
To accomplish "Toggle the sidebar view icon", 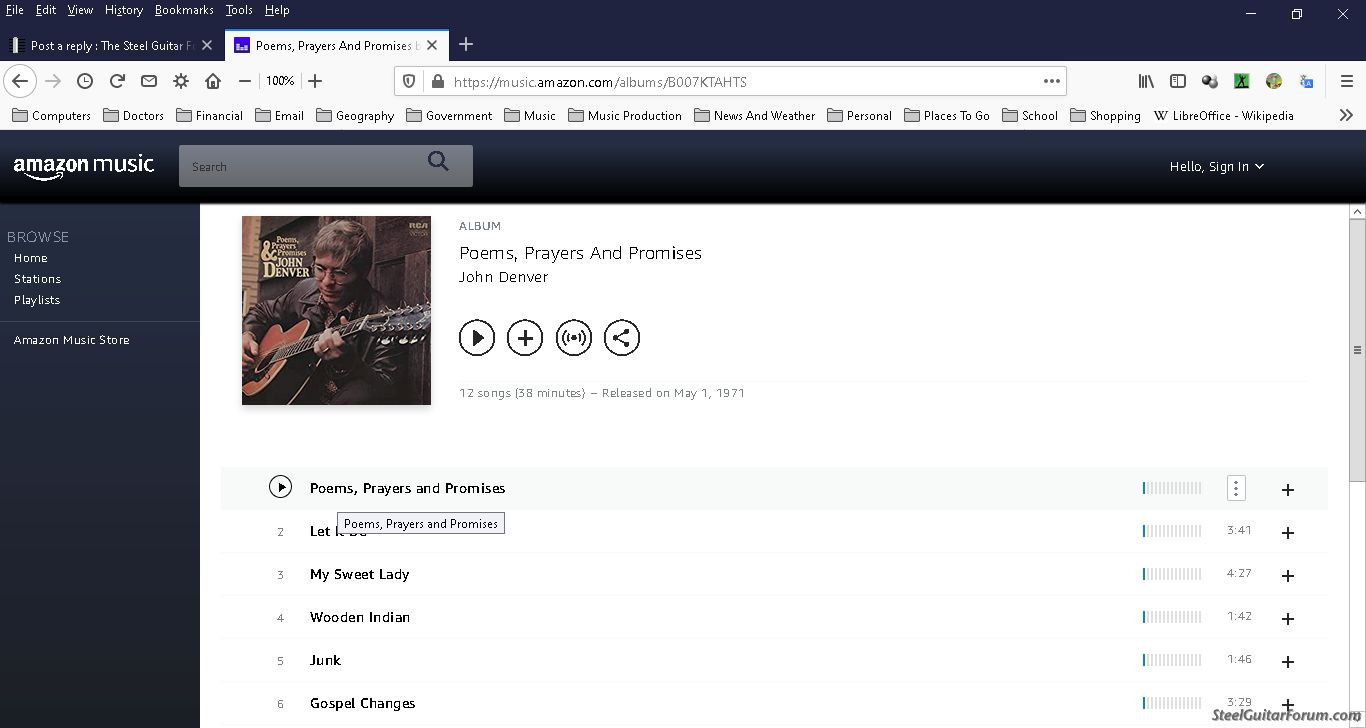I will [1178, 81].
